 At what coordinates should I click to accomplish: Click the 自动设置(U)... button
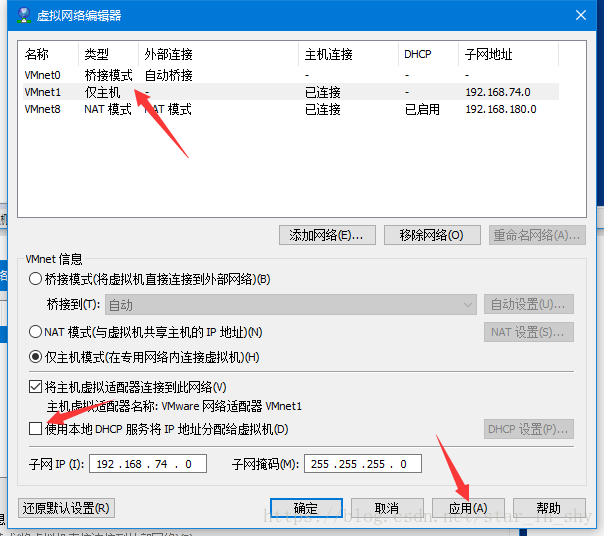[528, 304]
